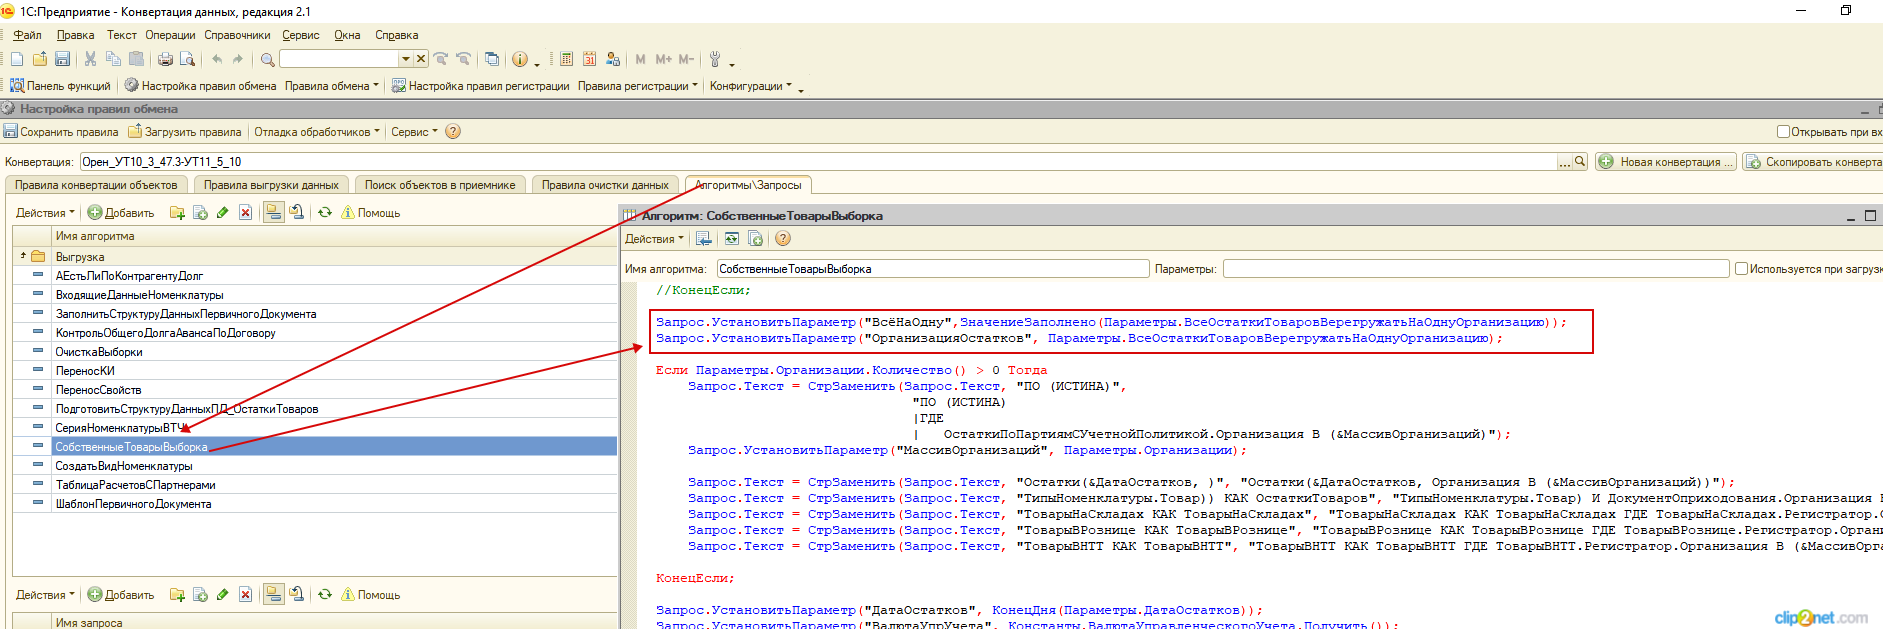Refresh the algorithms list with green arrows icon
Screen dimensions: 1883x629
325,213
